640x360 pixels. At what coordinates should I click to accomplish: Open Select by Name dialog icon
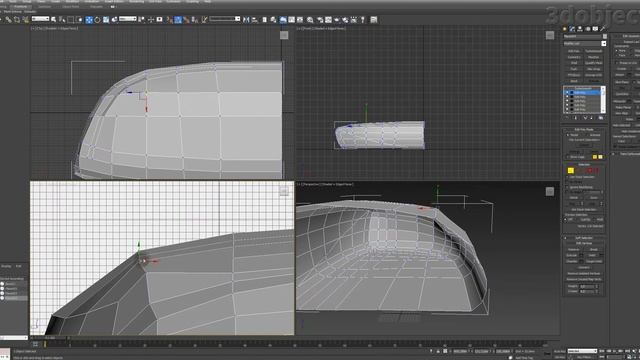coord(62,20)
